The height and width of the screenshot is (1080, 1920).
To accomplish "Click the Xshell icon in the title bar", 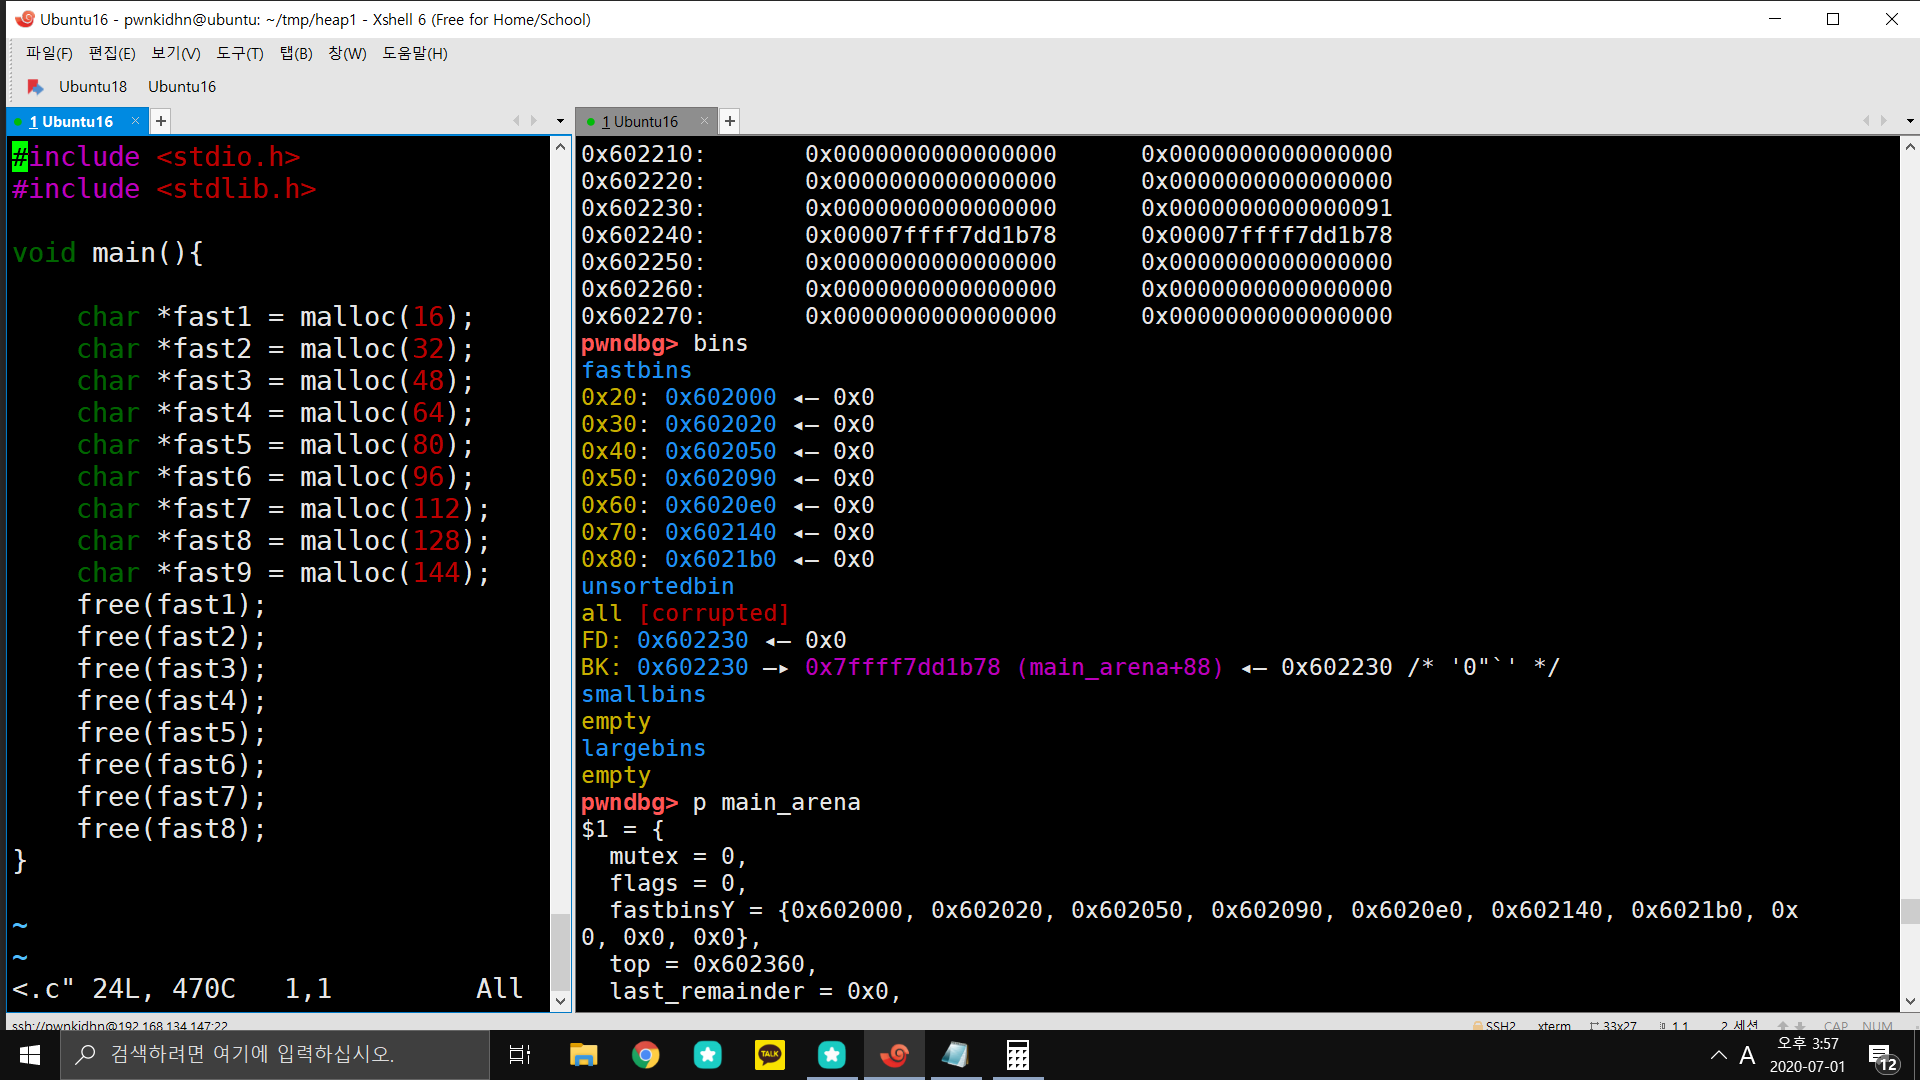I will (24, 19).
